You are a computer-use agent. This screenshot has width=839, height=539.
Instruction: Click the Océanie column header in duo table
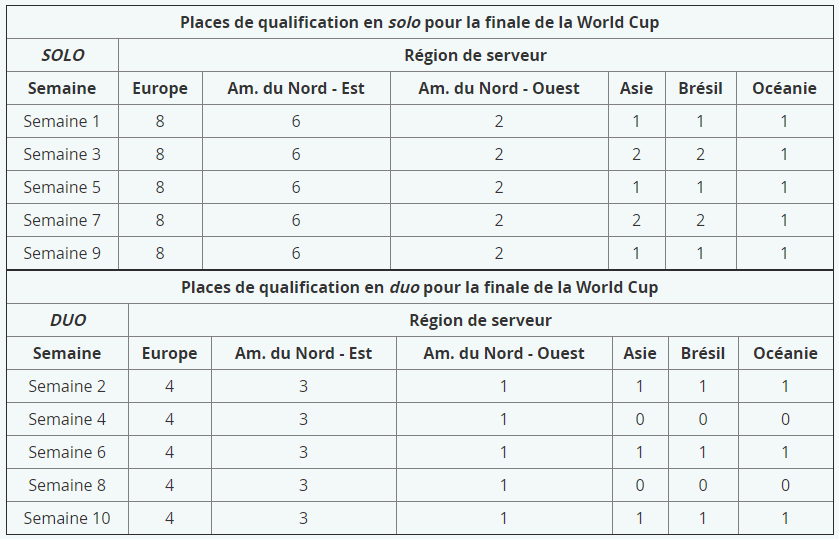pos(785,353)
